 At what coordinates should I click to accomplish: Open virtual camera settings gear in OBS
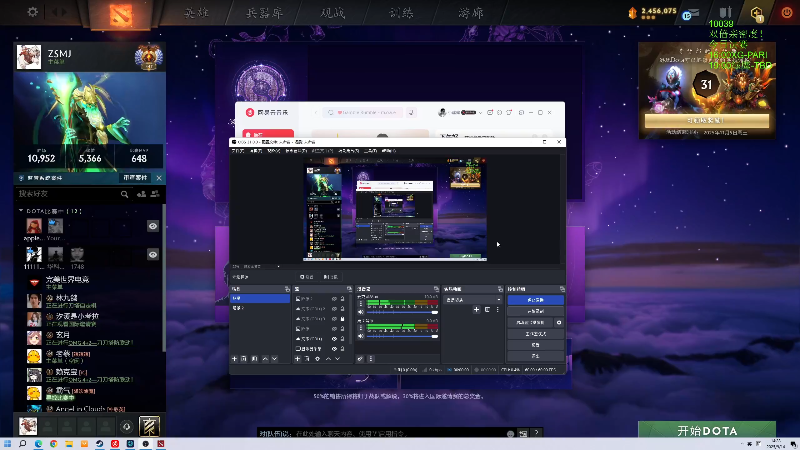point(559,322)
